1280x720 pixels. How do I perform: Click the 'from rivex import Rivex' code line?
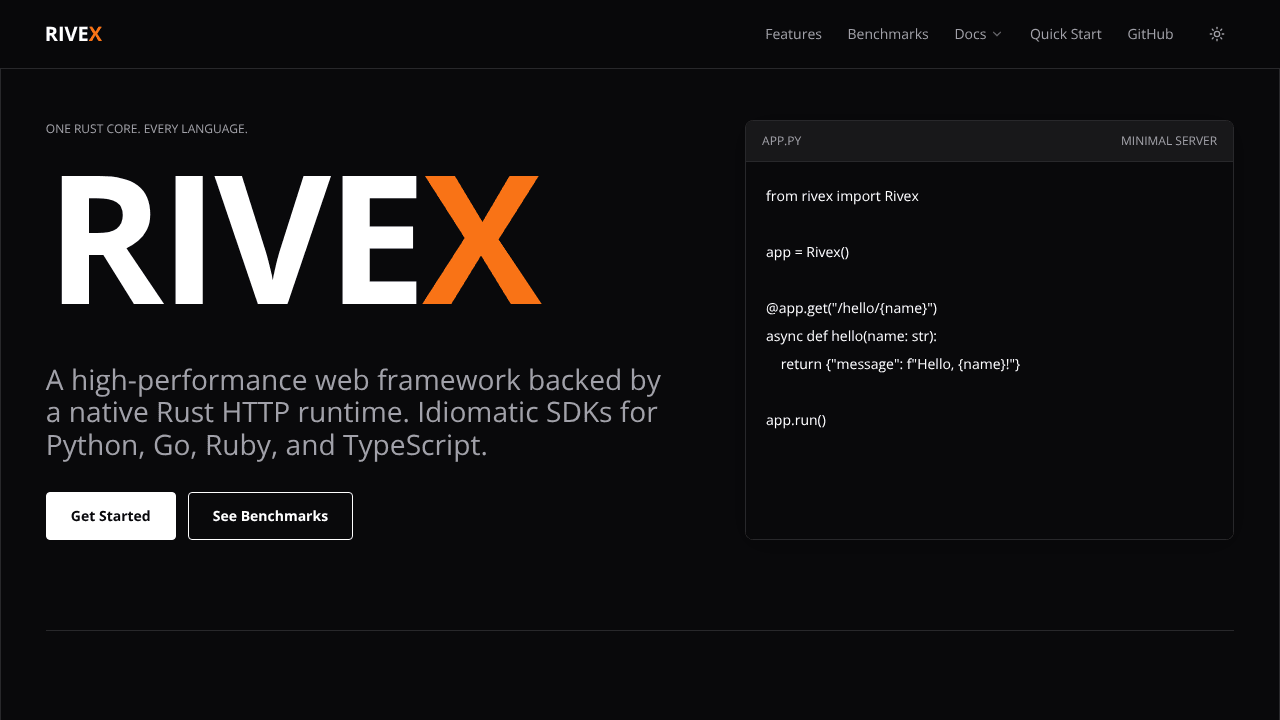[x=842, y=196]
